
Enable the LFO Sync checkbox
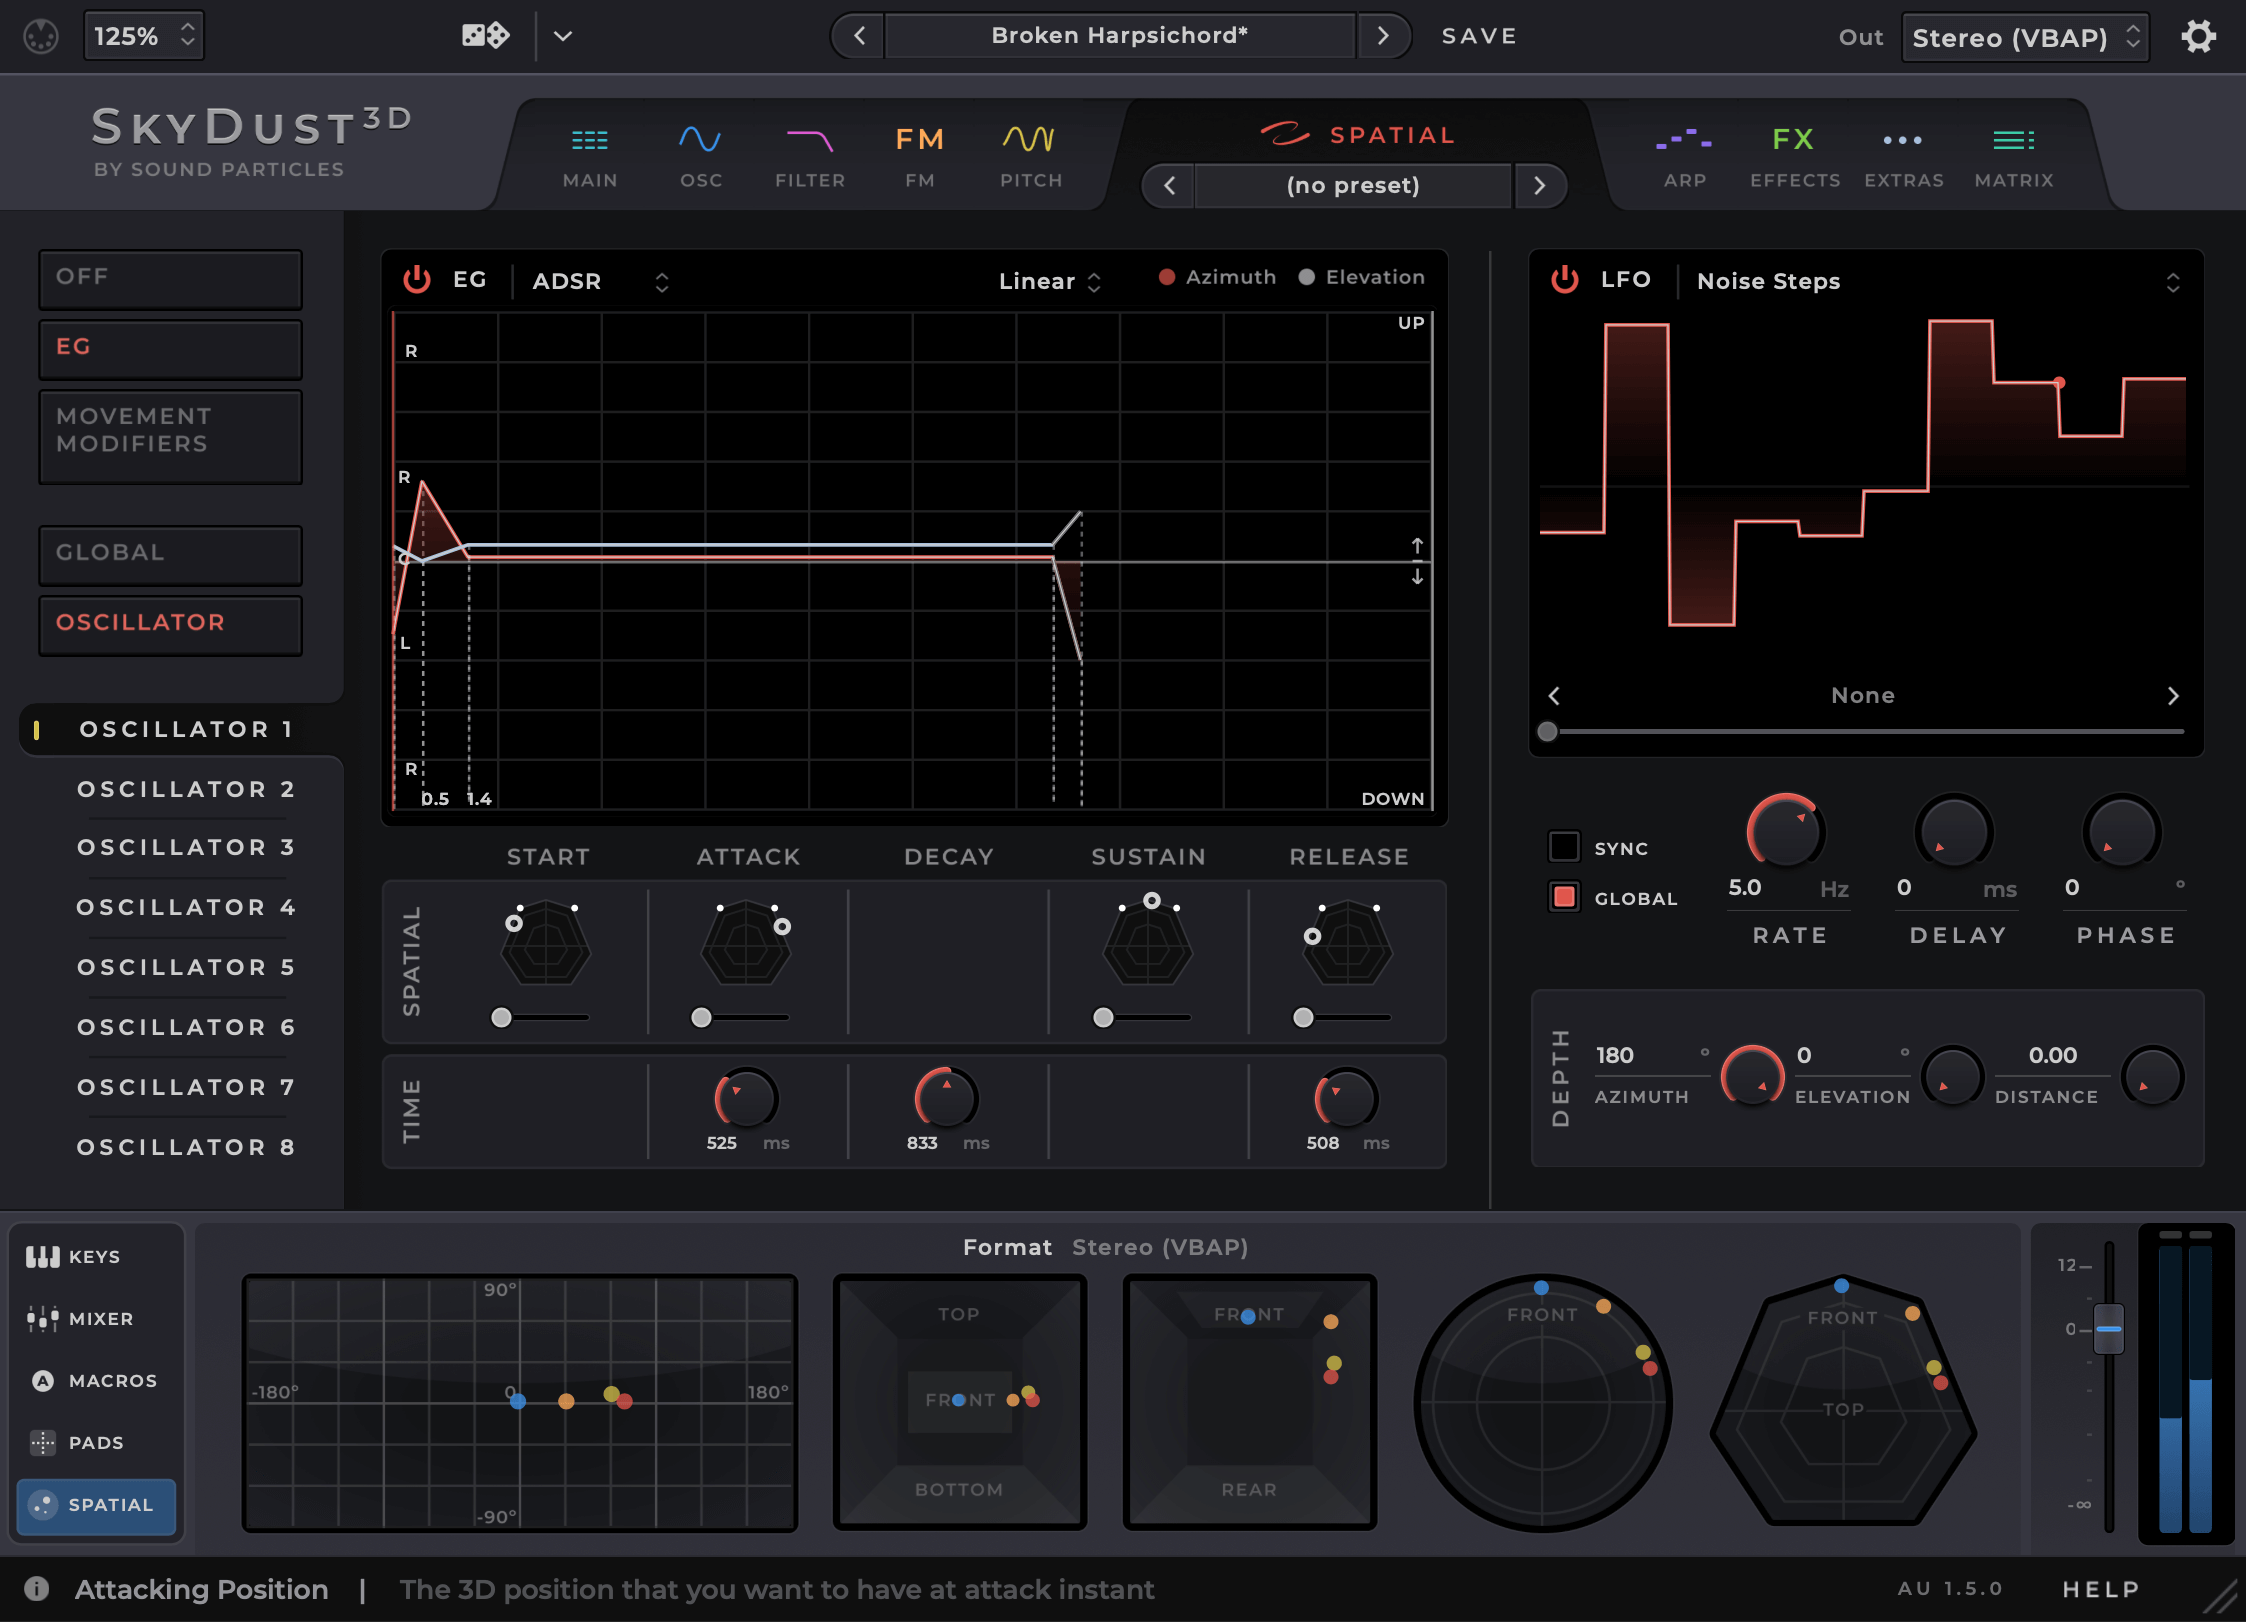1564,847
